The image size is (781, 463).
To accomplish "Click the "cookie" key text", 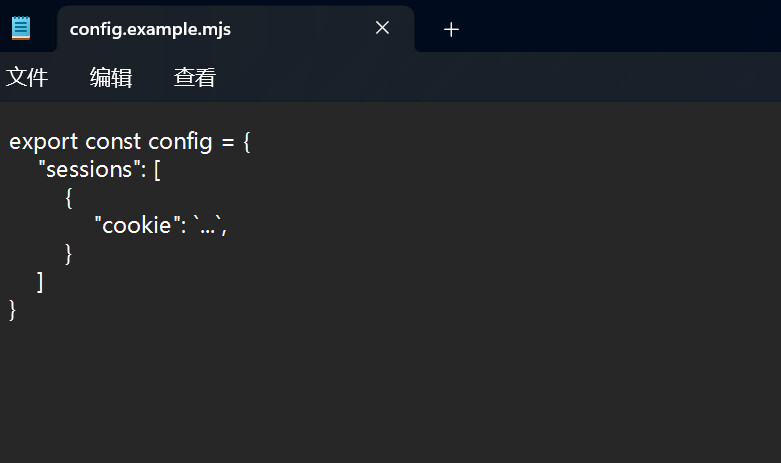I will coord(133,225).
